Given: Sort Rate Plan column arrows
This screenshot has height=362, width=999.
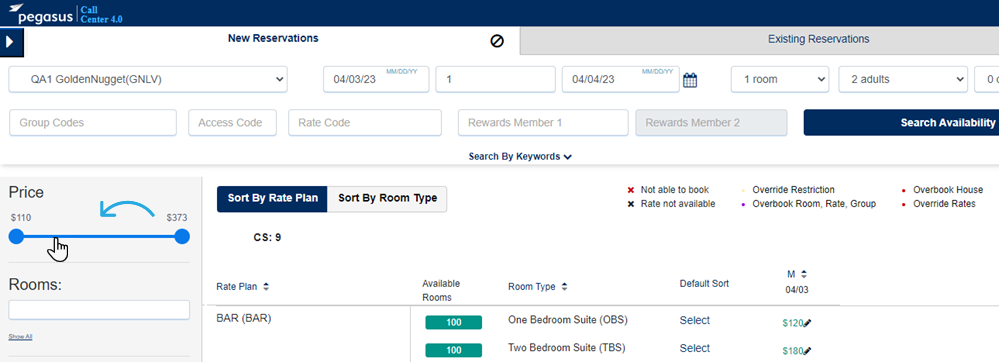Looking at the screenshot, I should coord(266,287).
